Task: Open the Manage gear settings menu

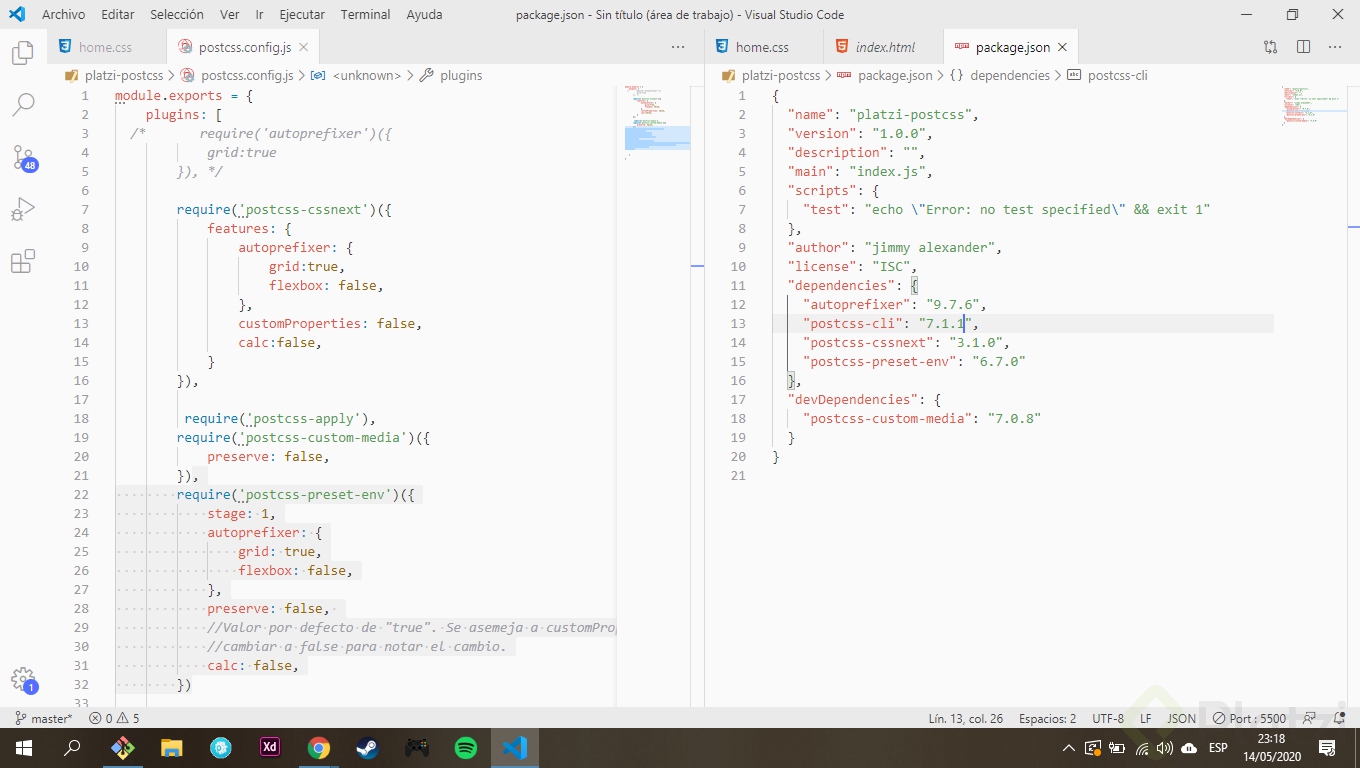Action: pos(22,679)
